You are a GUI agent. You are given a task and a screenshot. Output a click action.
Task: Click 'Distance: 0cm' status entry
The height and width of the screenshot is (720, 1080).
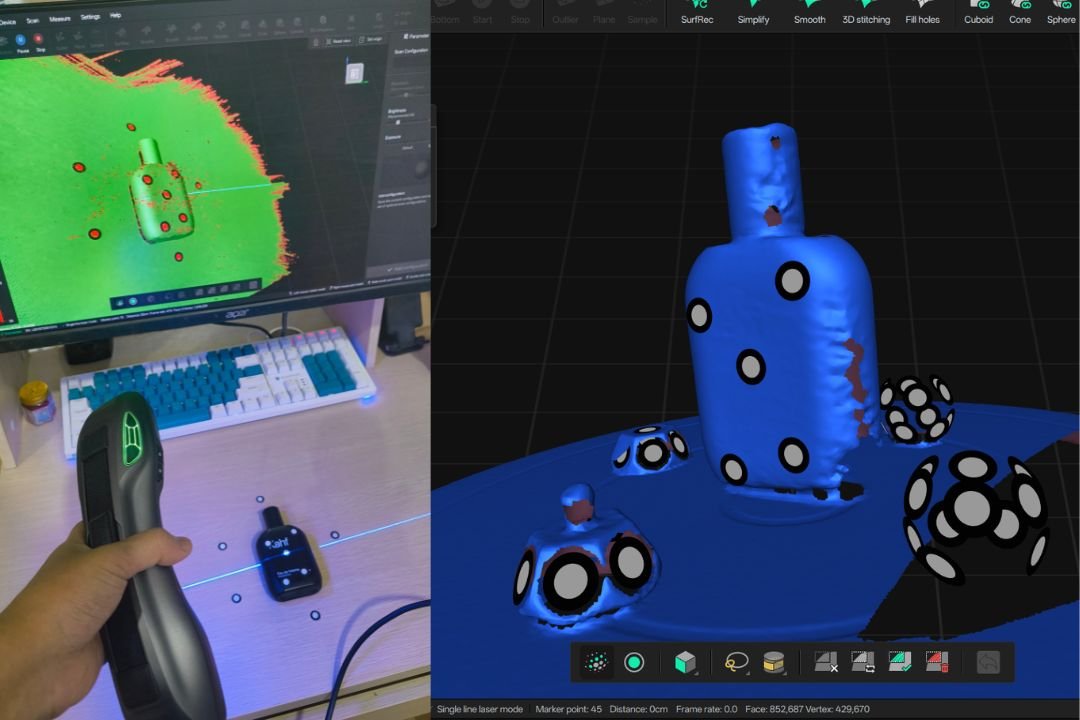pos(638,709)
